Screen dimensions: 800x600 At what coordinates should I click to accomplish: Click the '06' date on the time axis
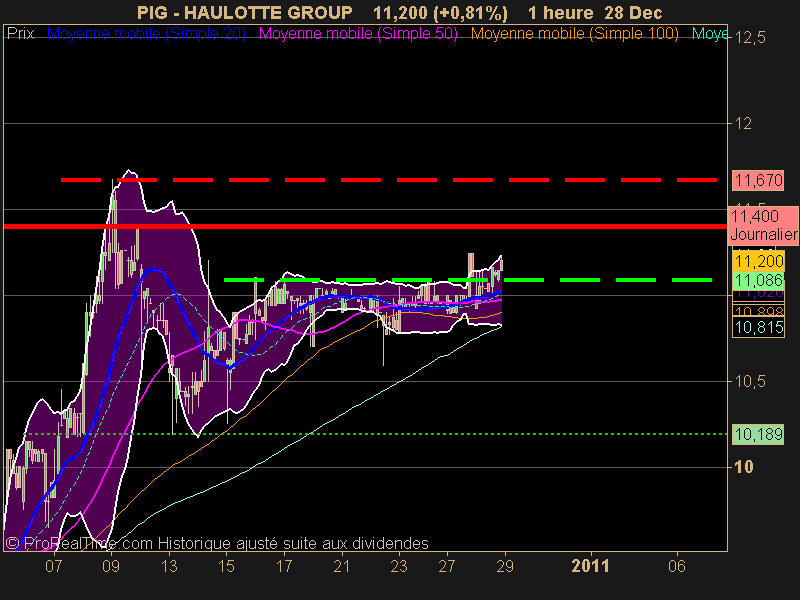pyautogui.click(x=677, y=566)
